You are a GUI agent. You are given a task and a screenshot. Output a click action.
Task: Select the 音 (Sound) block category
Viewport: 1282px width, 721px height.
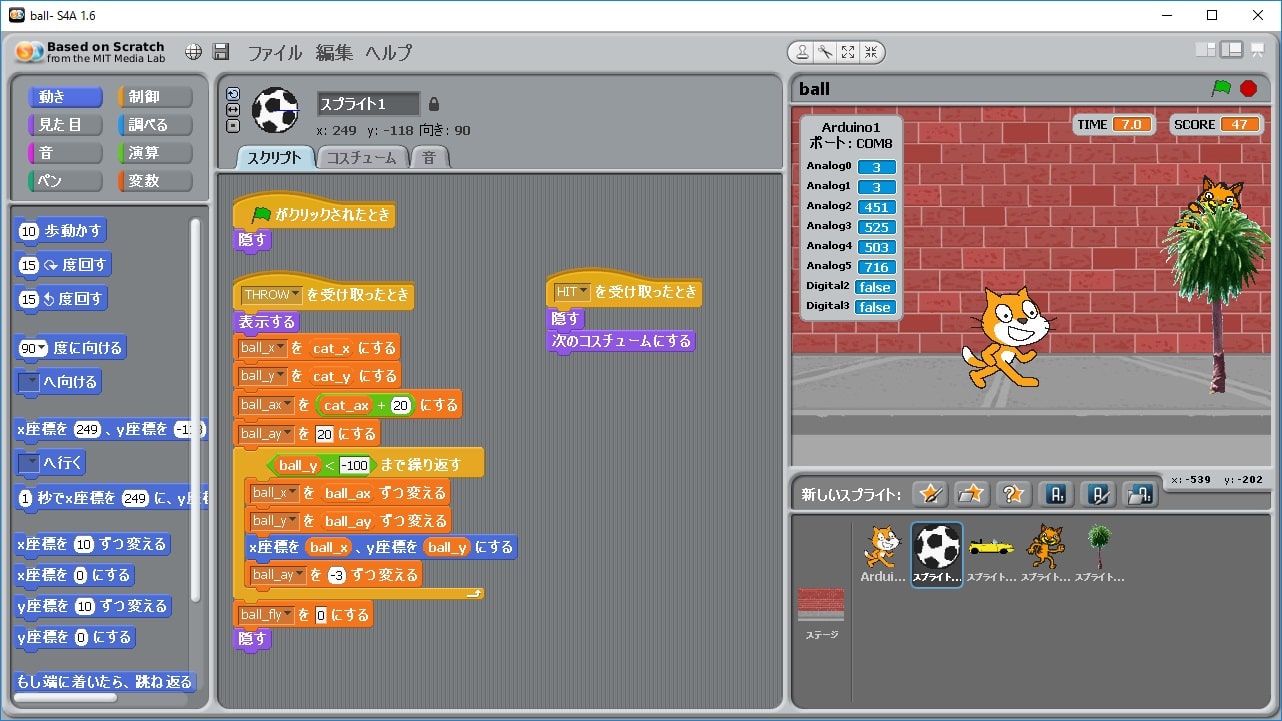pyautogui.click(x=65, y=153)
